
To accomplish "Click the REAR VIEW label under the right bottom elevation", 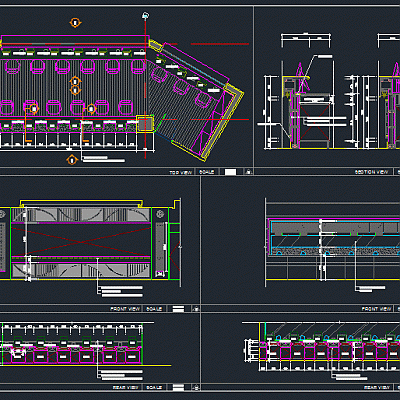I will click(377, 388).
